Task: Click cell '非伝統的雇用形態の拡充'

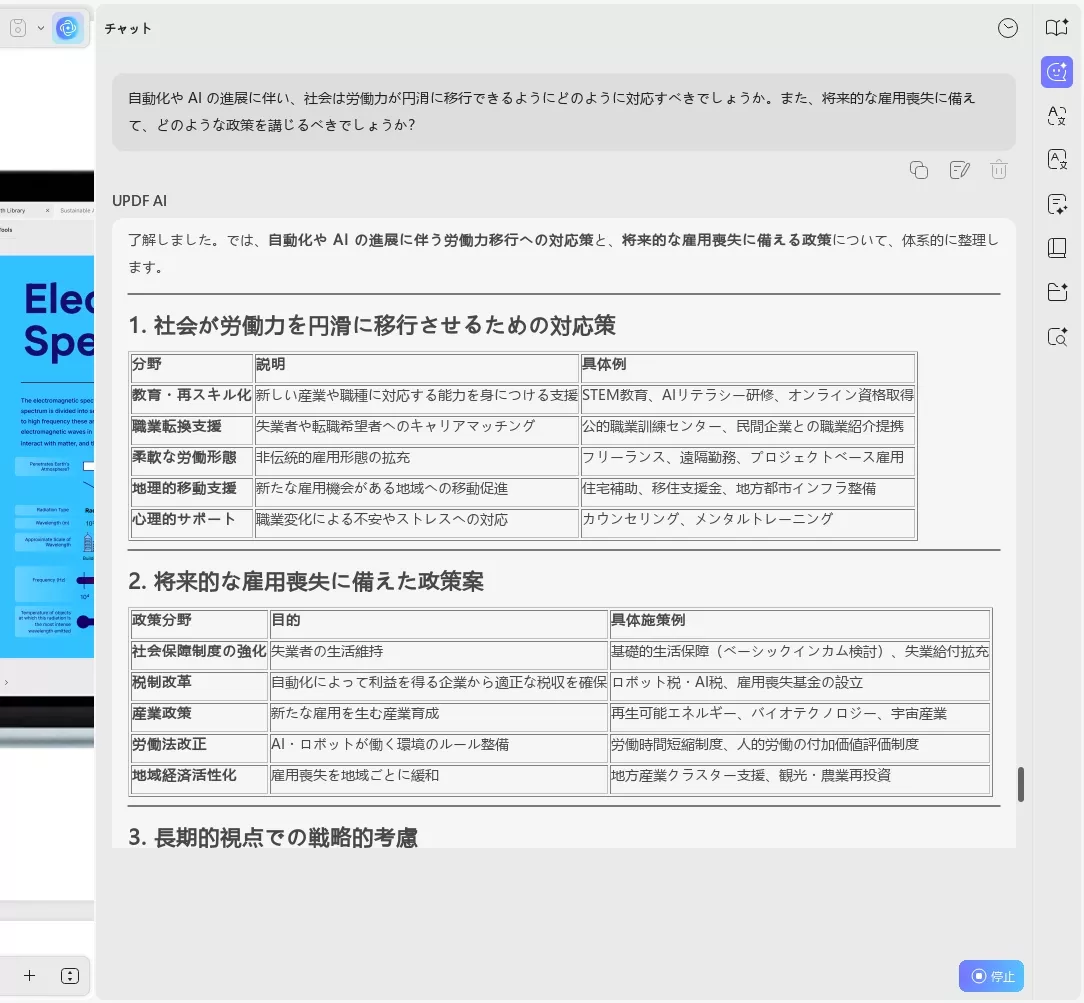Action: click(416, 460)
